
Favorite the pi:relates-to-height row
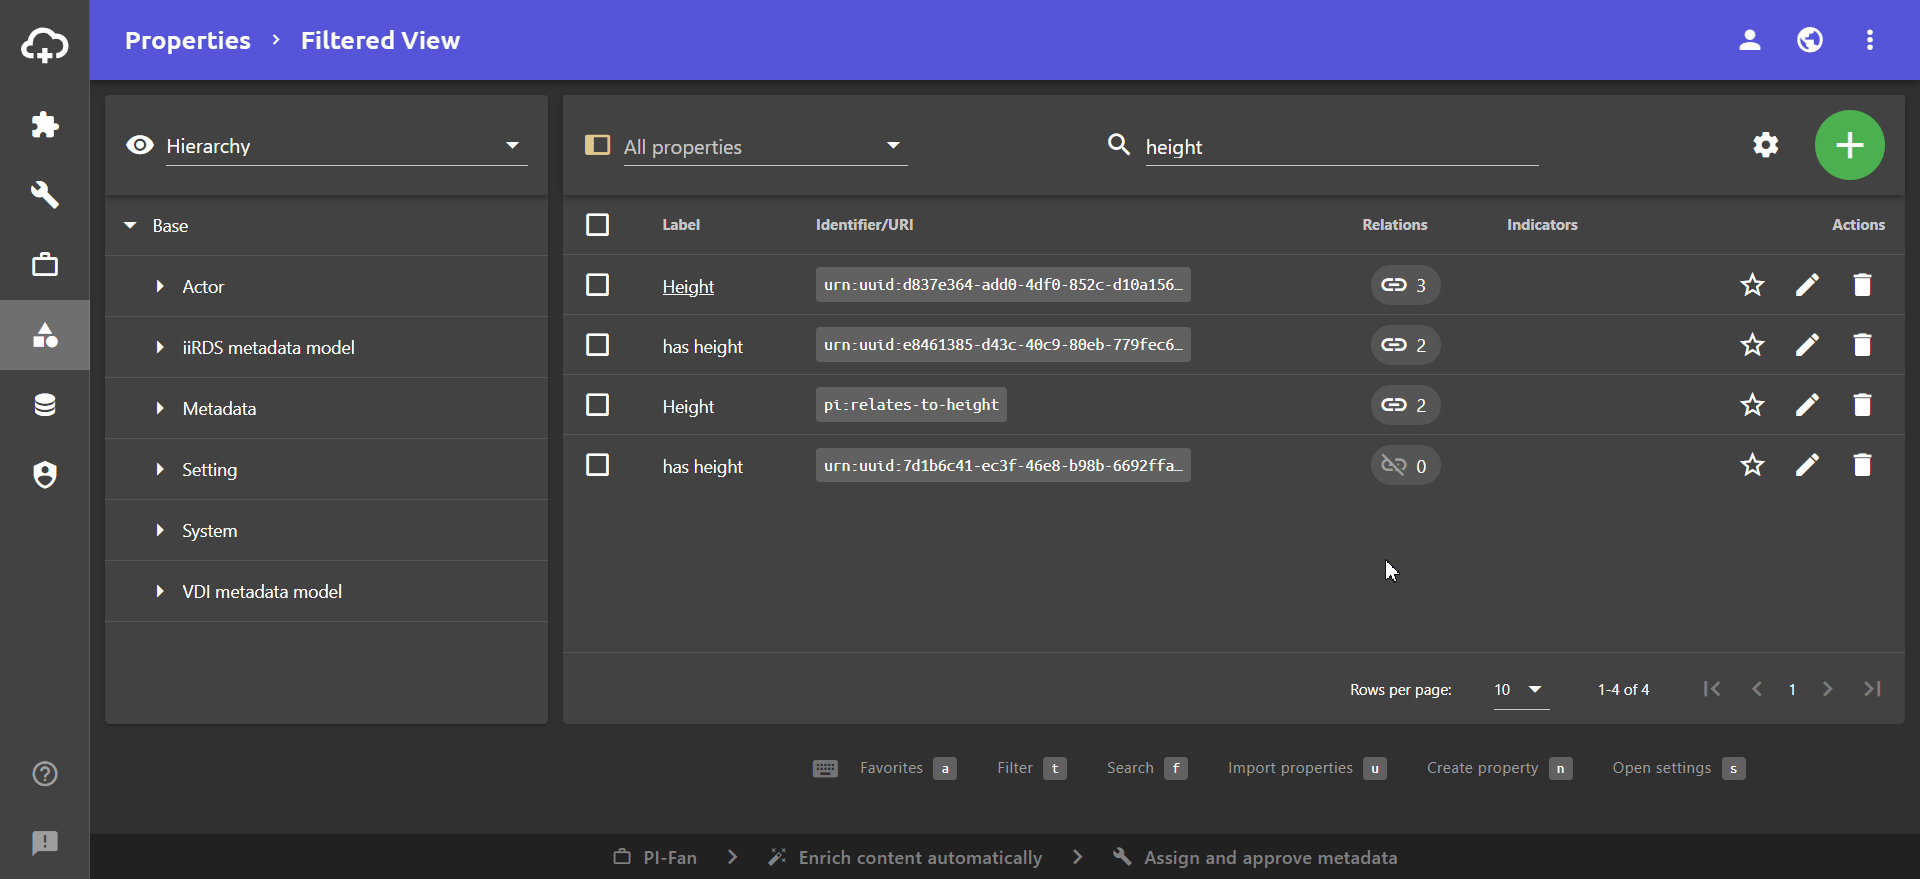tap(1752, 405)
